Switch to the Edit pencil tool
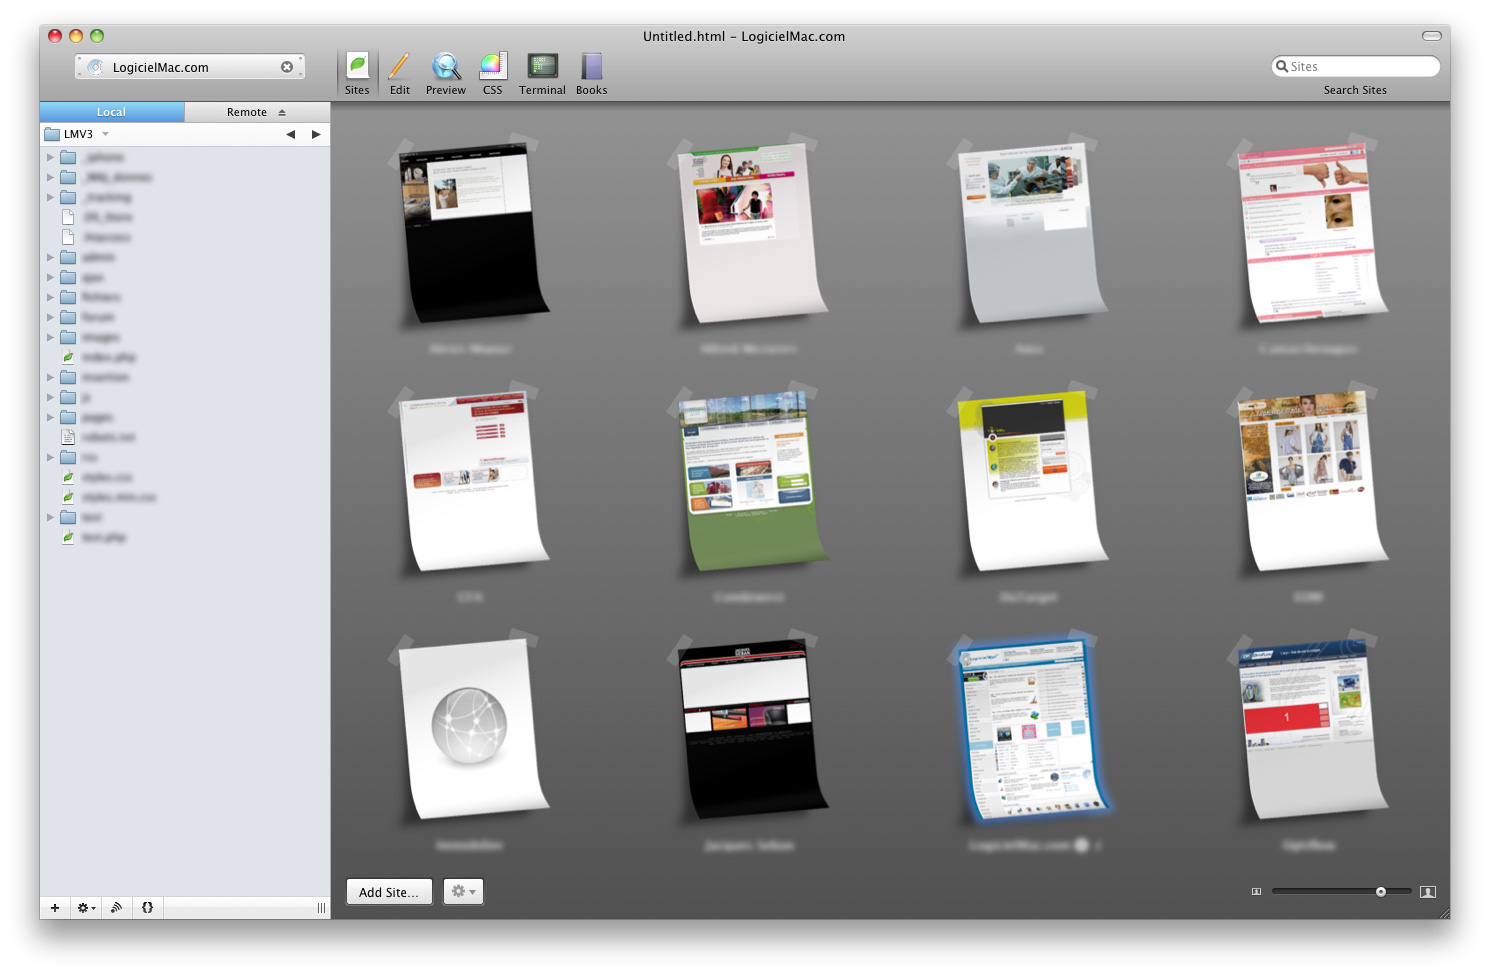The height and width of the screenshot is (974, 1490). 399,73
